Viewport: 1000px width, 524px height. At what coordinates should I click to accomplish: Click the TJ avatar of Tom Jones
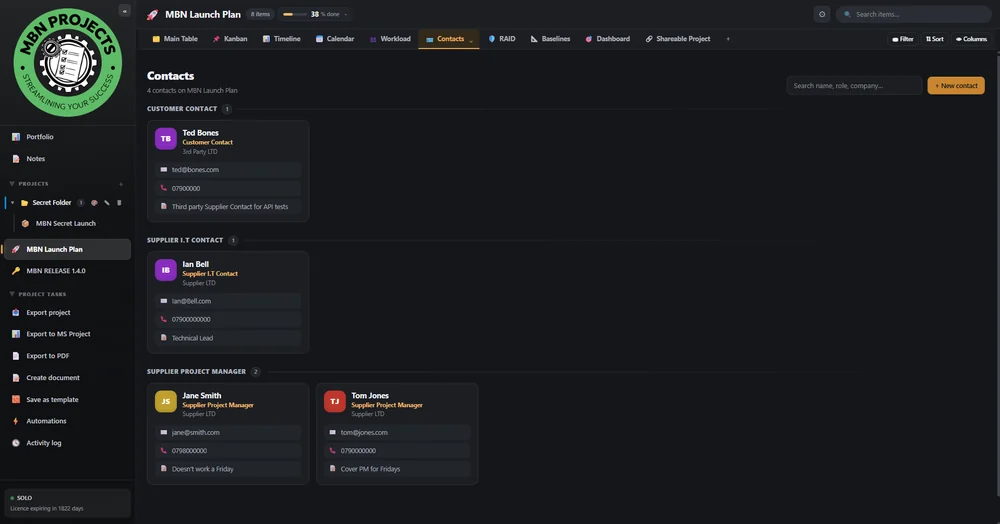click(x=335, y=401)
